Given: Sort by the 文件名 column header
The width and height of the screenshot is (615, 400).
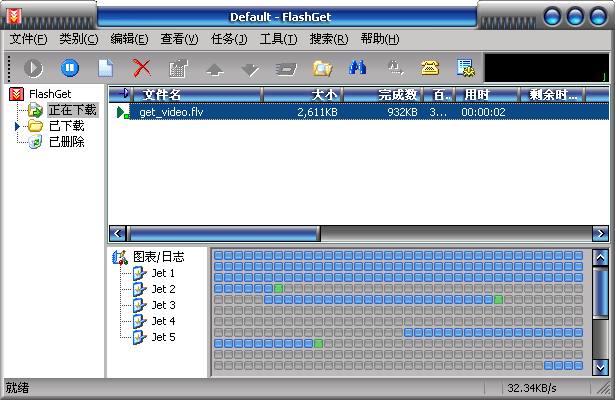Looking at the screenshot, I should [198, 95].
